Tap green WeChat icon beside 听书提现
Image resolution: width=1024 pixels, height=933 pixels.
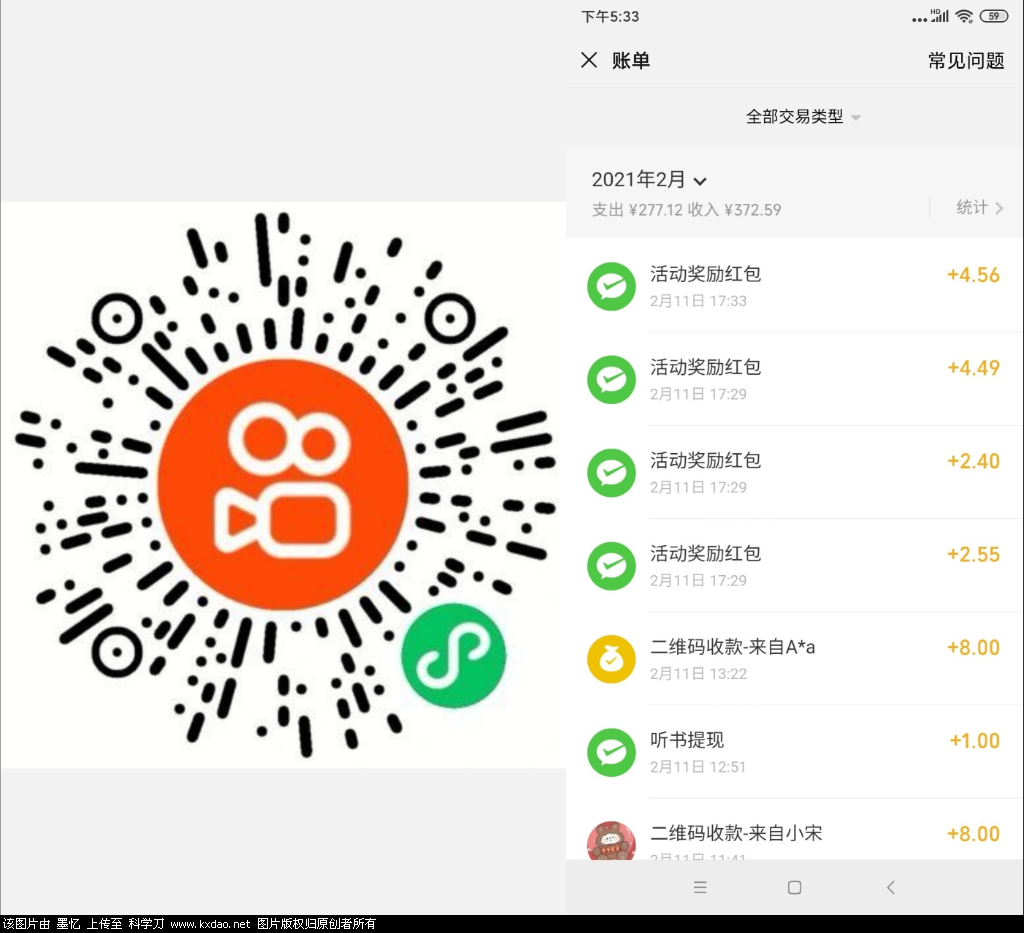611,753
